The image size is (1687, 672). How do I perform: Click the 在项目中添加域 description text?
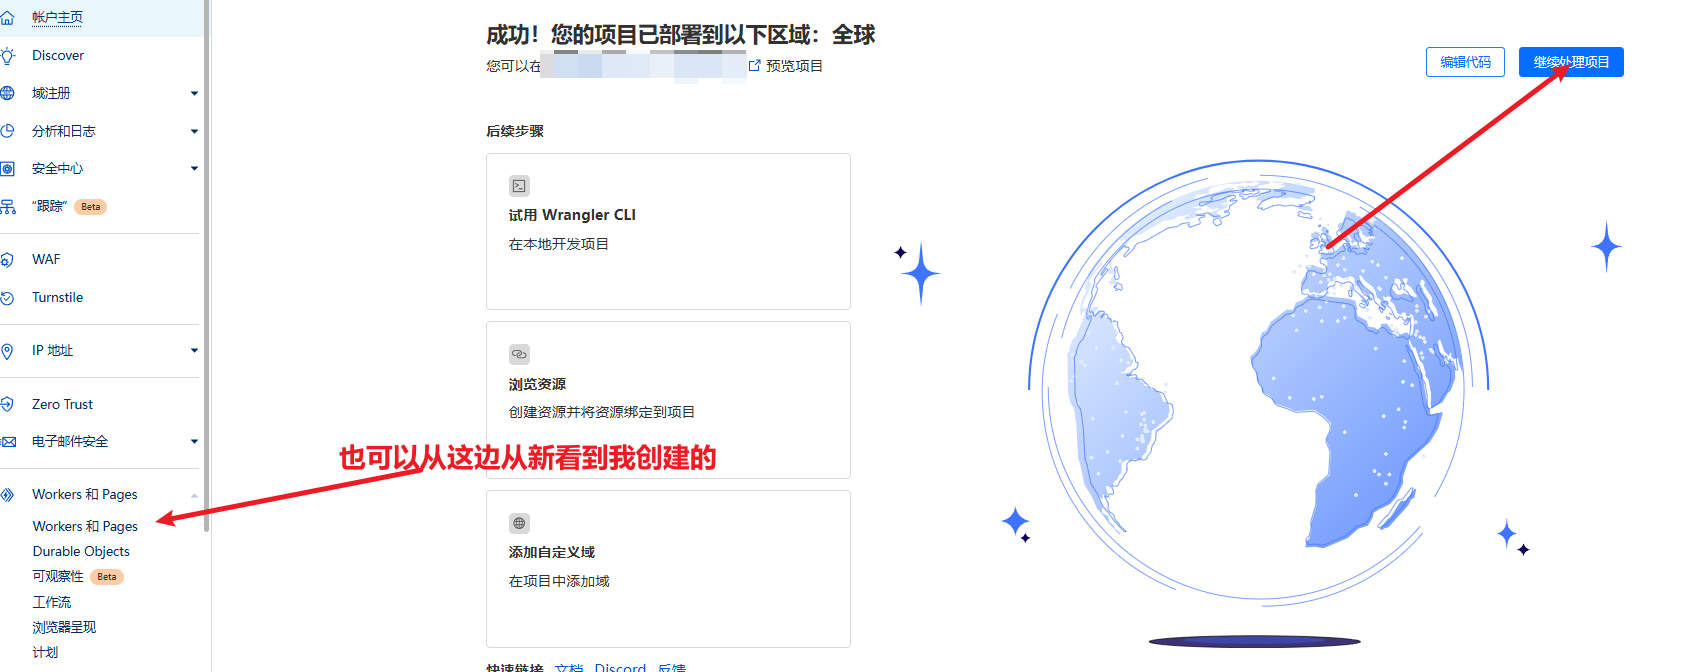pos(559,581)
